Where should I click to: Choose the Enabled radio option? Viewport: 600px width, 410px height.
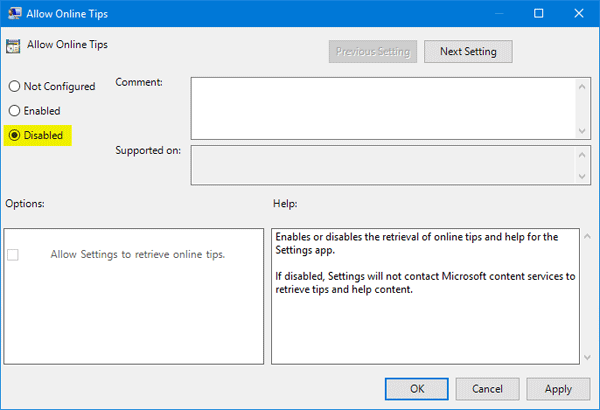point(14,111)
